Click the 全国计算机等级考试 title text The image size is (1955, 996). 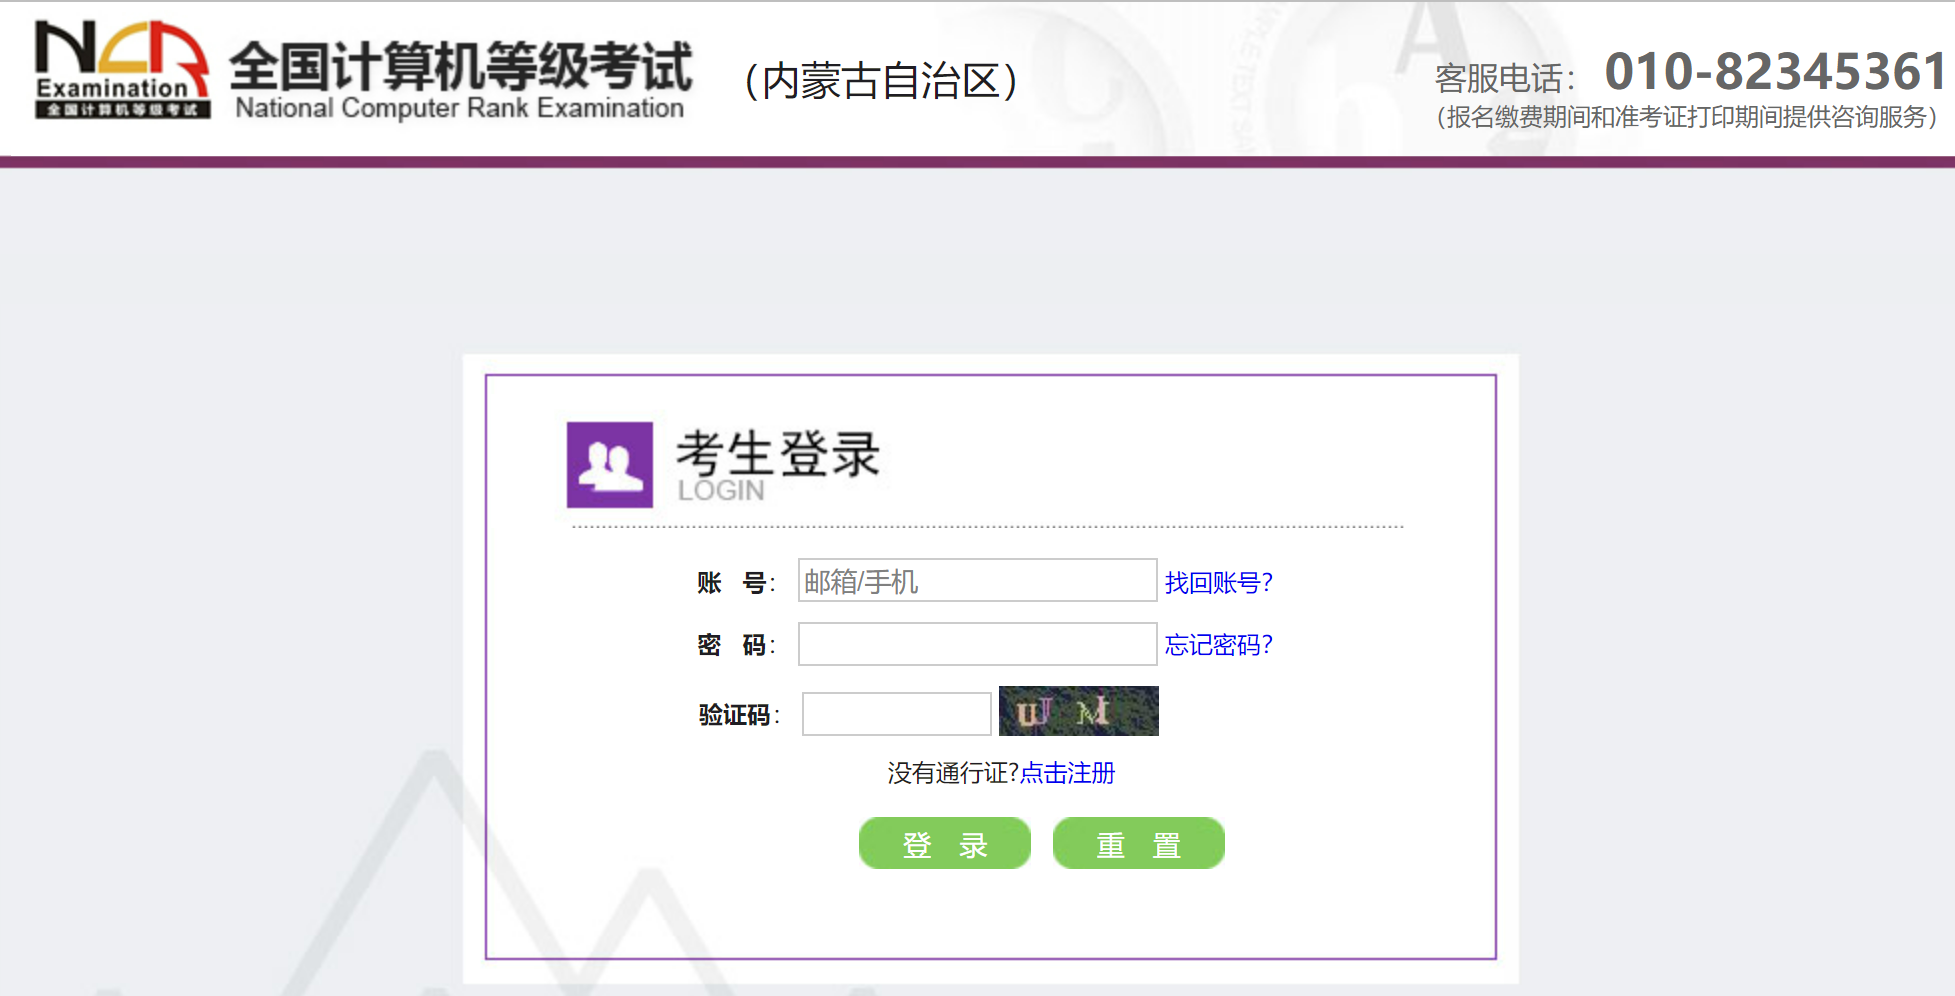coord(460,66)
